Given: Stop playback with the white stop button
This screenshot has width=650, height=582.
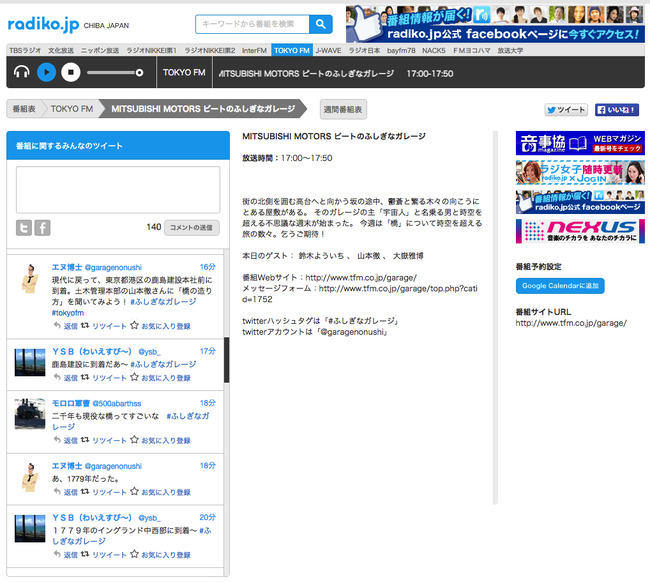Looking at the screenshot, I should tap(71, 72).
